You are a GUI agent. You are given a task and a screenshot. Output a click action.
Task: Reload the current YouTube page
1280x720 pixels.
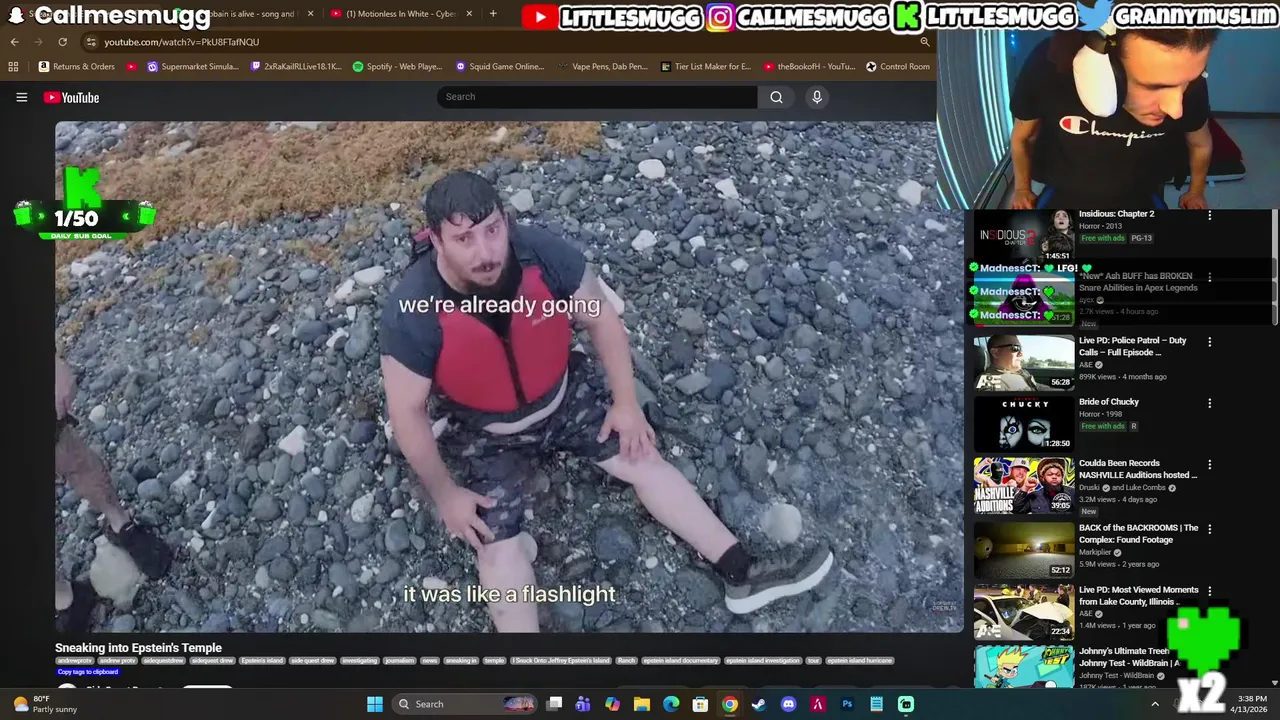pos(62,42)
